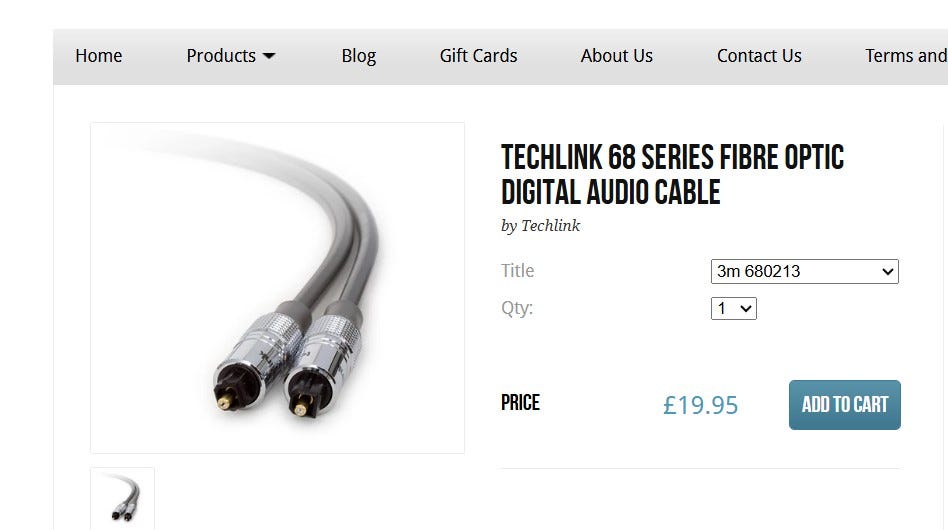This screenshot has height=530, width=948.
Task: Open the Title variant dropdown showing 3m 680213
Action: click(805, 271)
